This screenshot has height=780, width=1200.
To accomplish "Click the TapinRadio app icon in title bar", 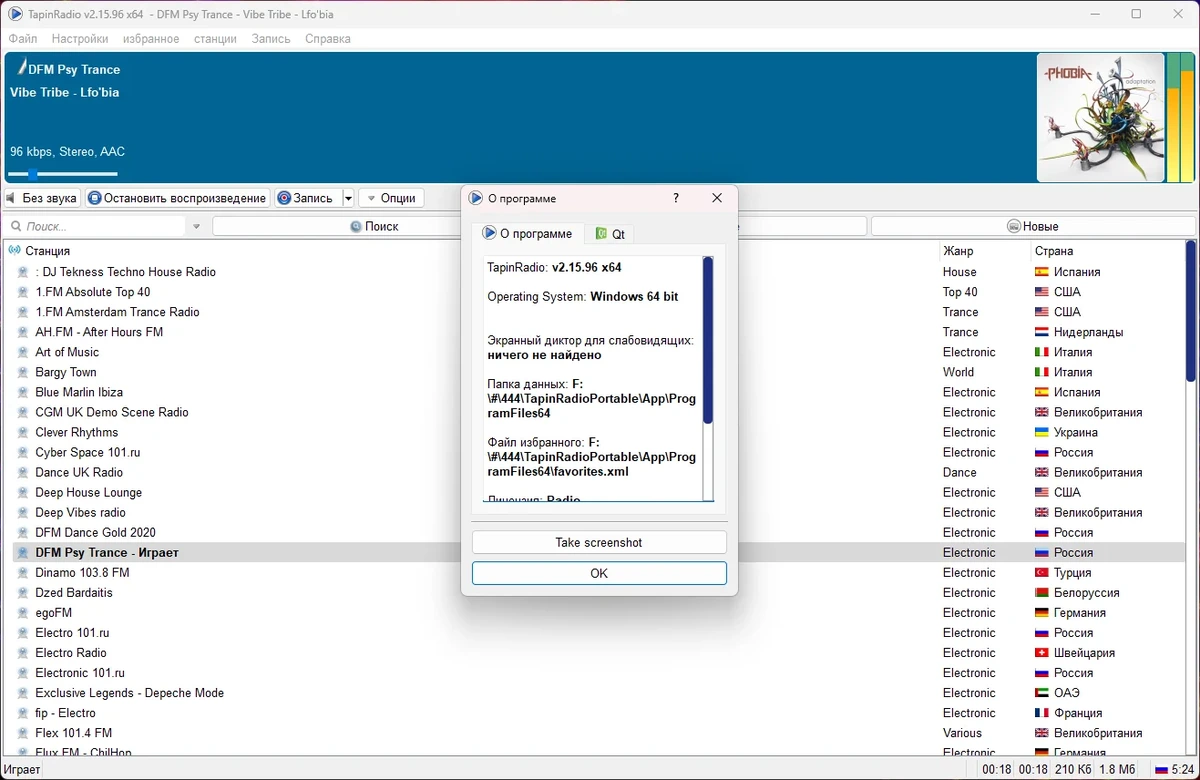I will pyautogui.click(x=16, y=14).
